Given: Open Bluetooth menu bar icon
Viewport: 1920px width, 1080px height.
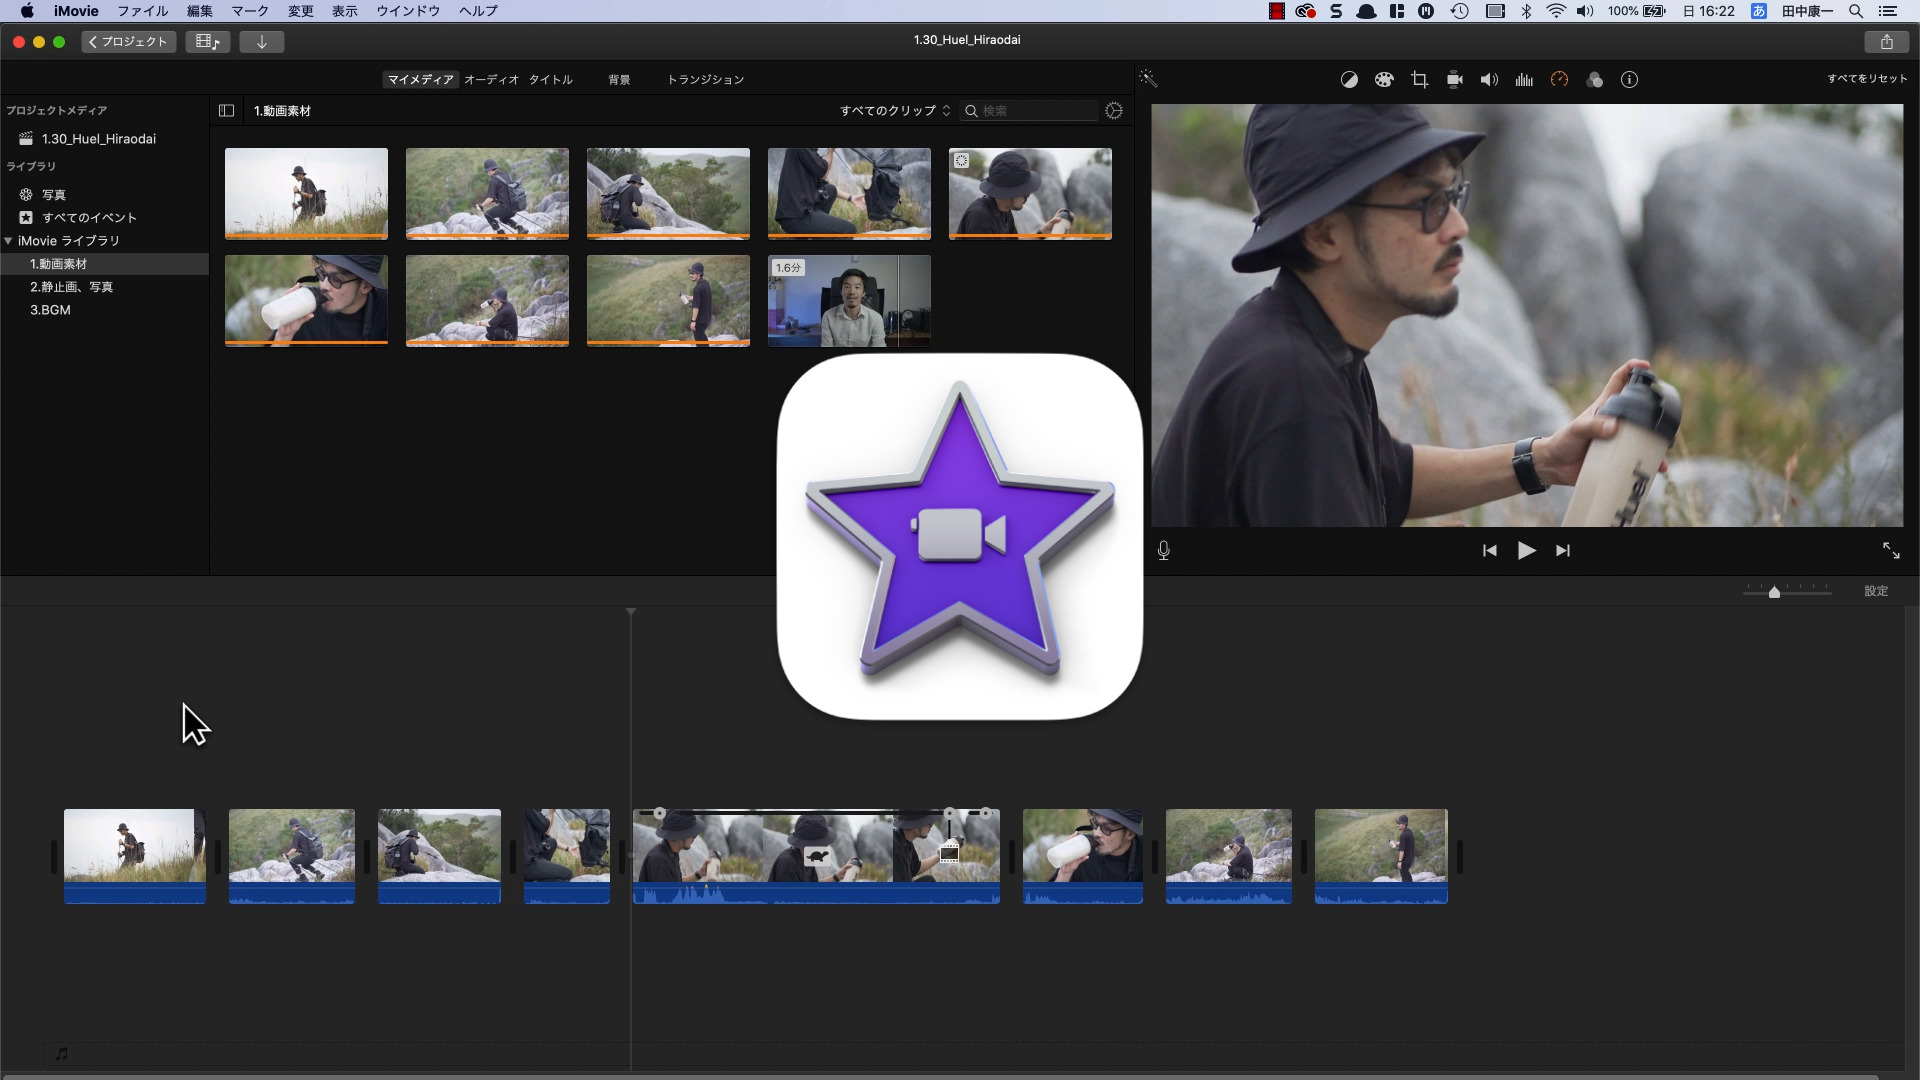Looking at the screenshot, I should coord(1526,11).
